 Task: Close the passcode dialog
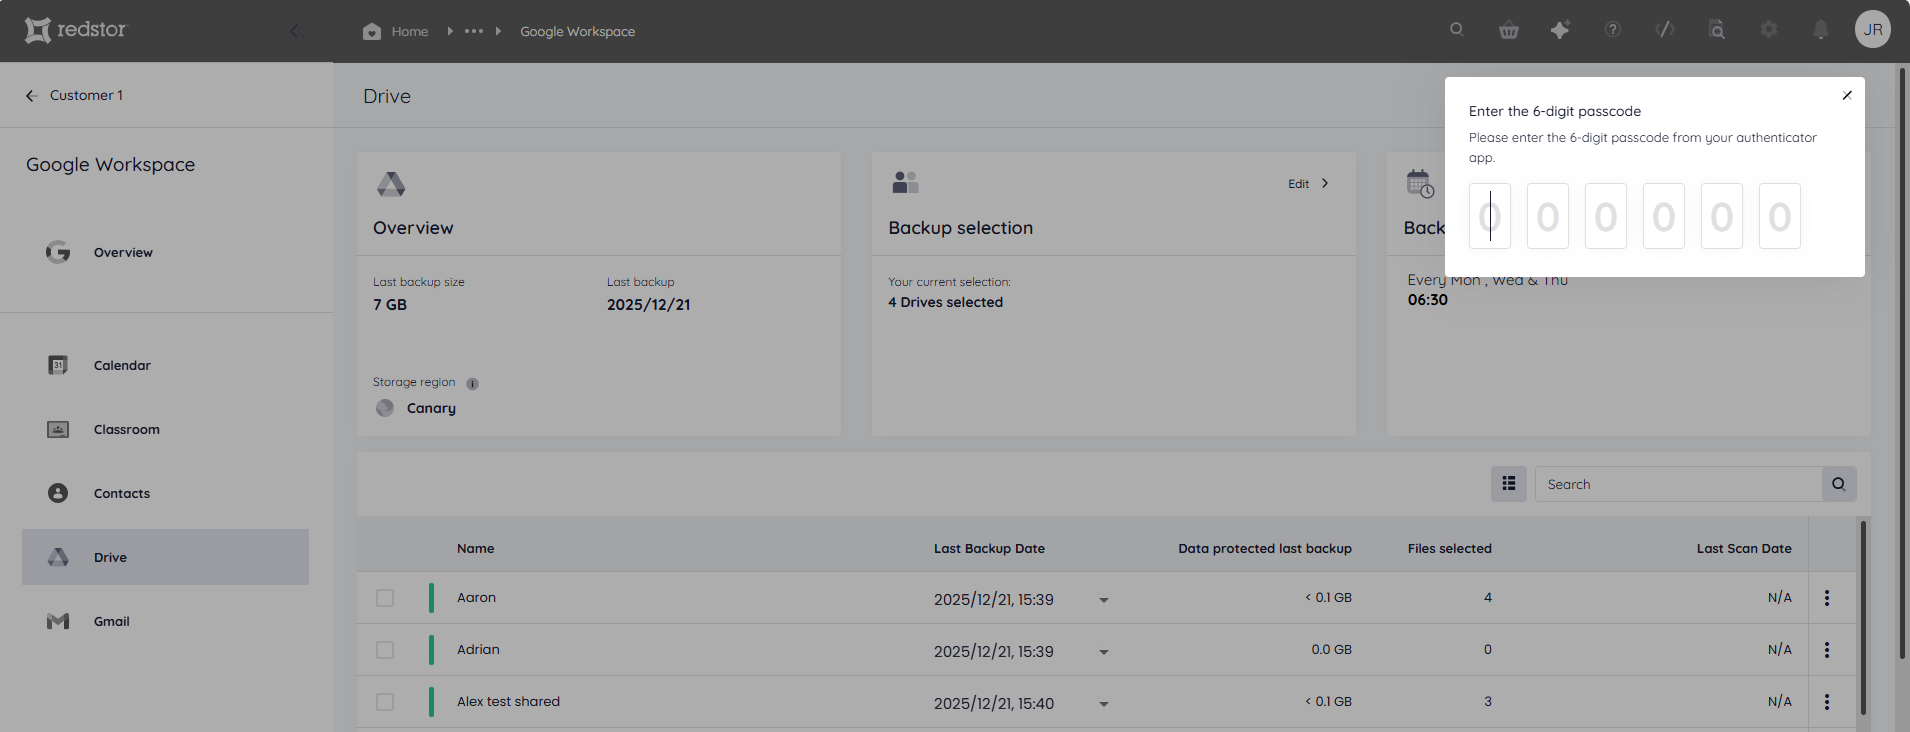[1847, 95]
